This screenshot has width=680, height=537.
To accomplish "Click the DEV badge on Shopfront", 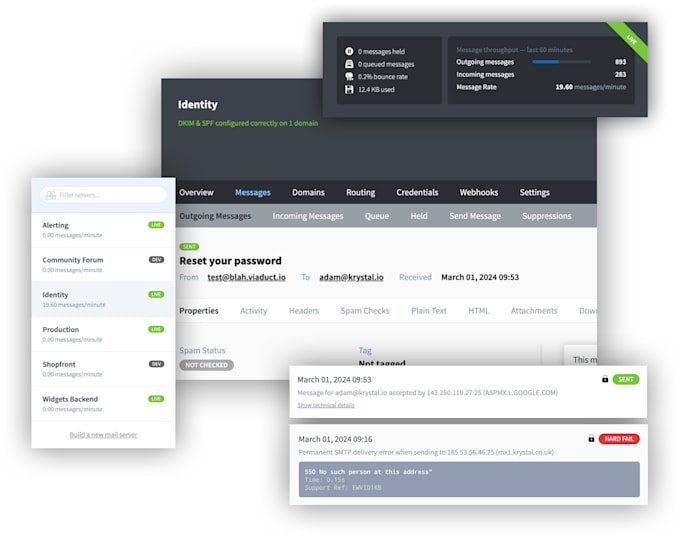I will [156, 364].
